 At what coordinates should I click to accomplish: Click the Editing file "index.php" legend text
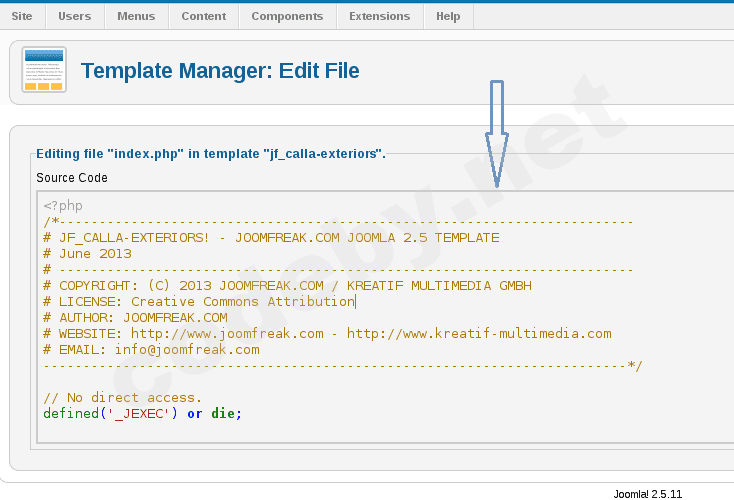pyautogui.click(x=211, y=154)
